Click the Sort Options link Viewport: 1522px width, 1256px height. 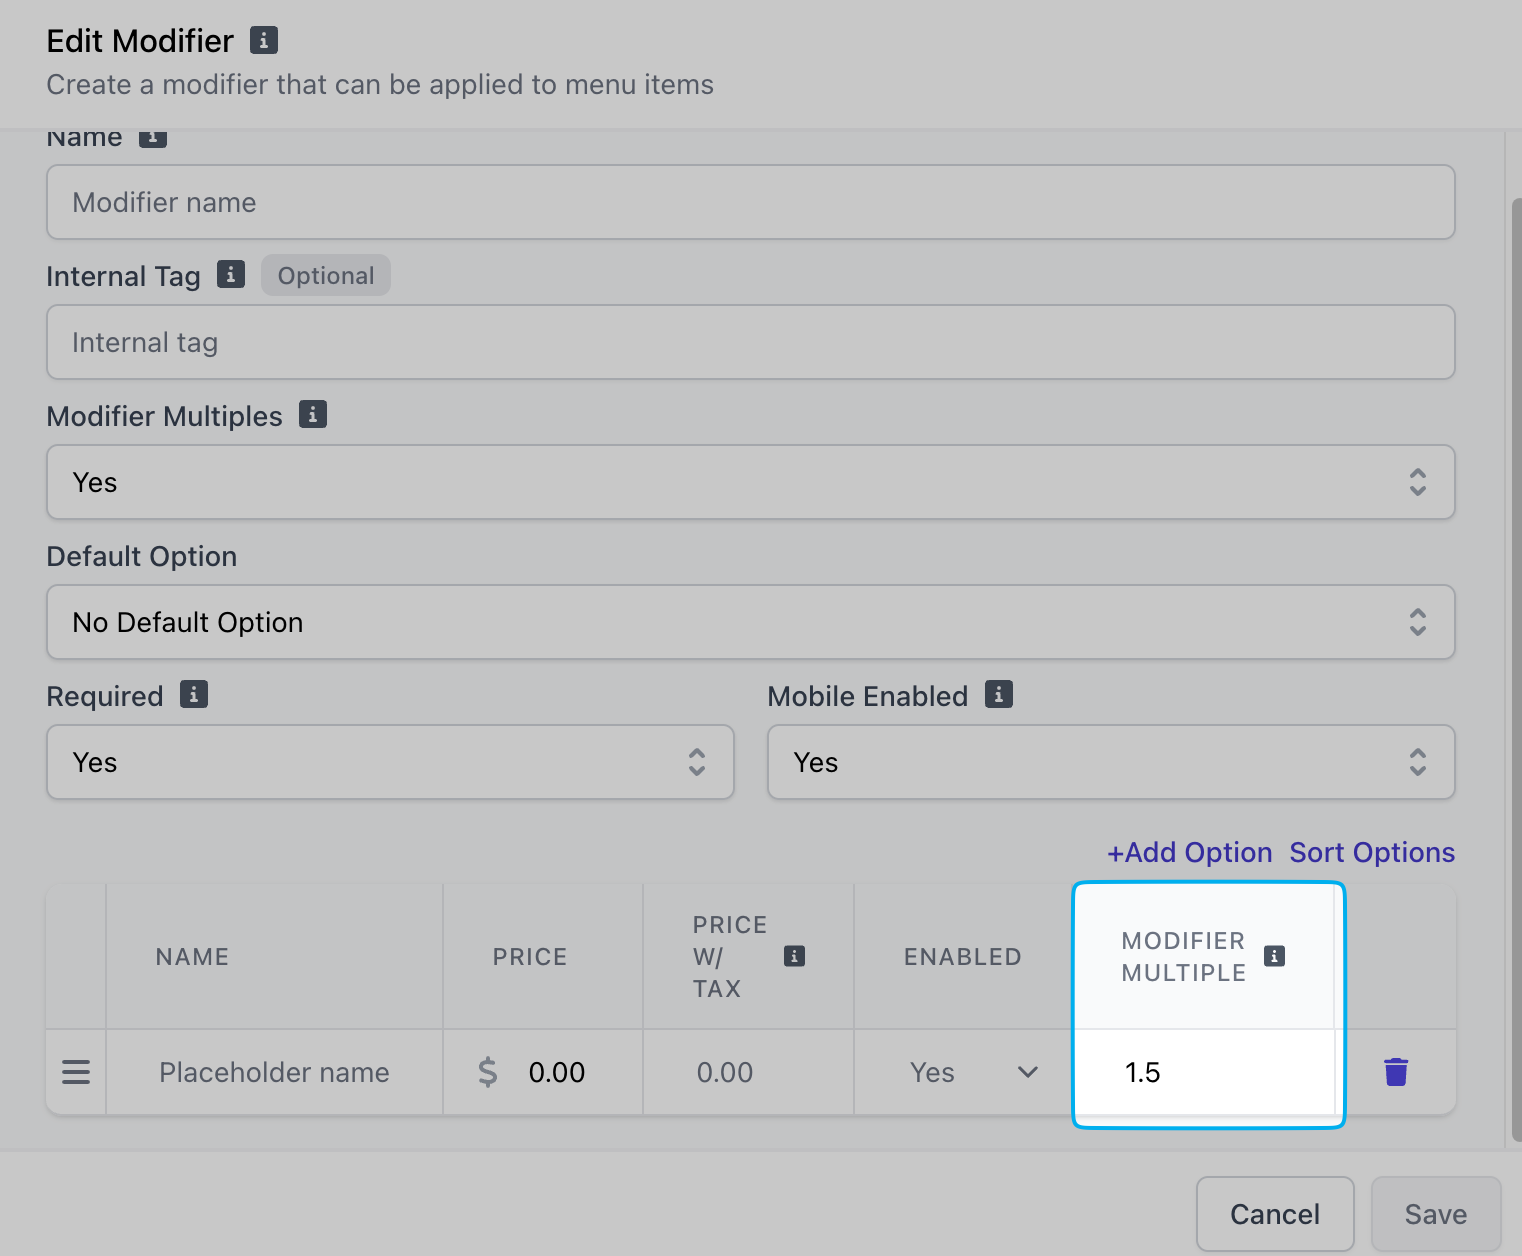[1372, 852]
